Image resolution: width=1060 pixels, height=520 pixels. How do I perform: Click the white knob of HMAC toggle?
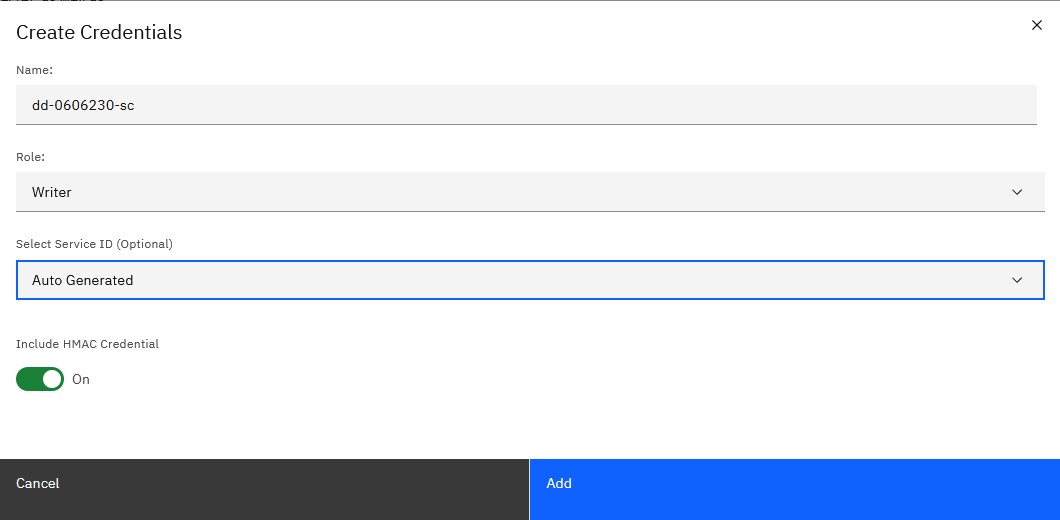52,379
